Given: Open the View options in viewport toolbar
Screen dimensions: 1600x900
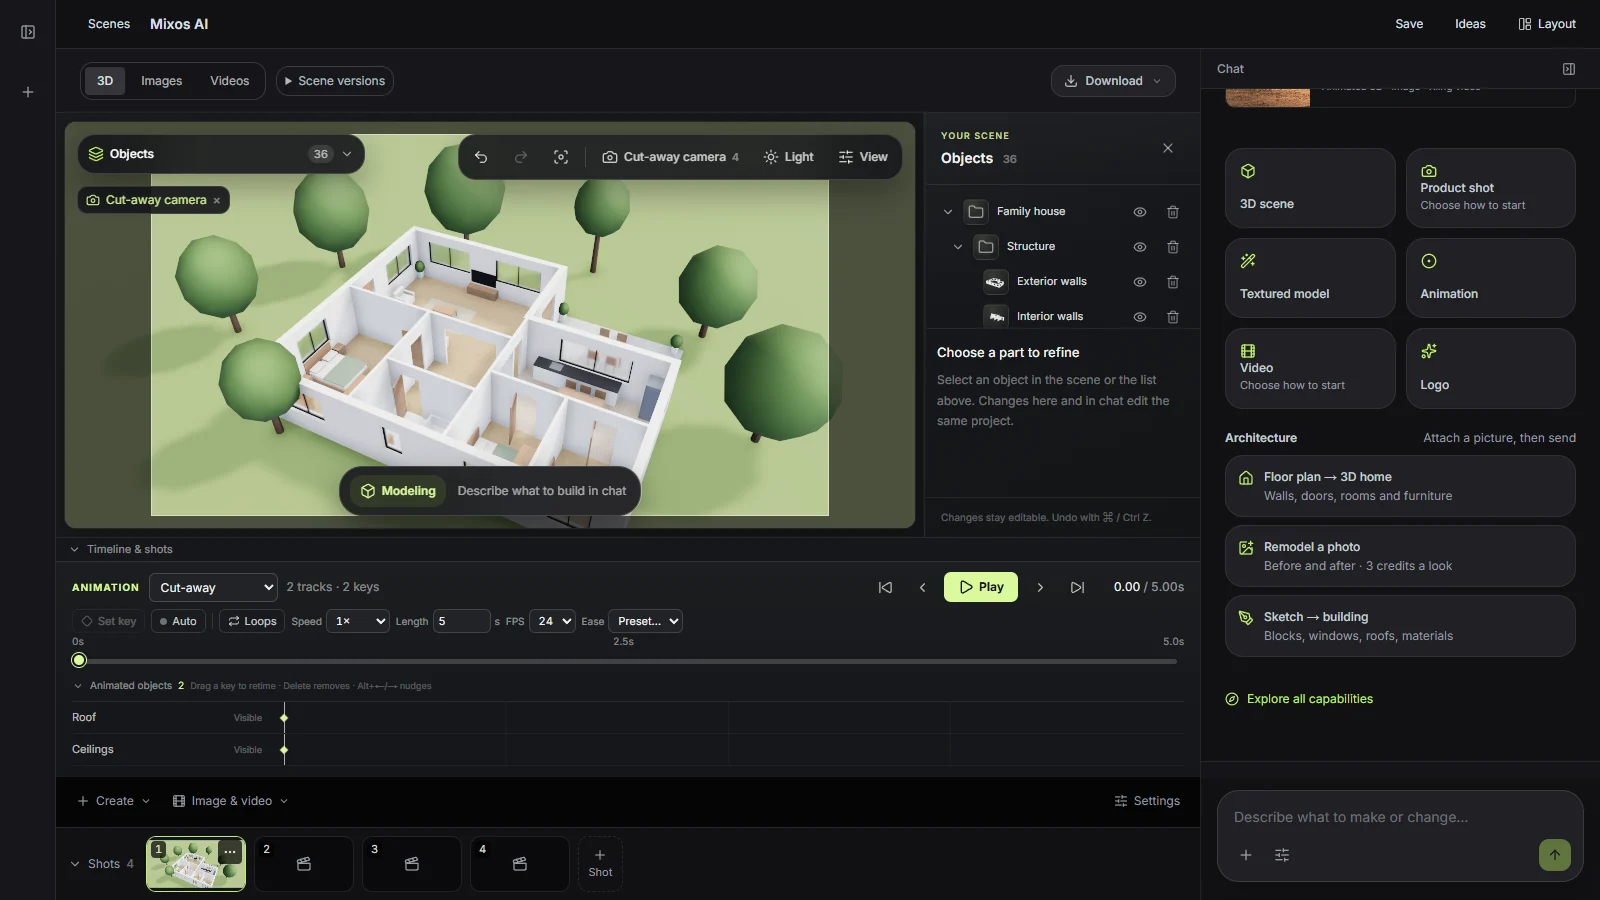Looking at the screenshot, I should pyautogui.click(x=863, y=157).
